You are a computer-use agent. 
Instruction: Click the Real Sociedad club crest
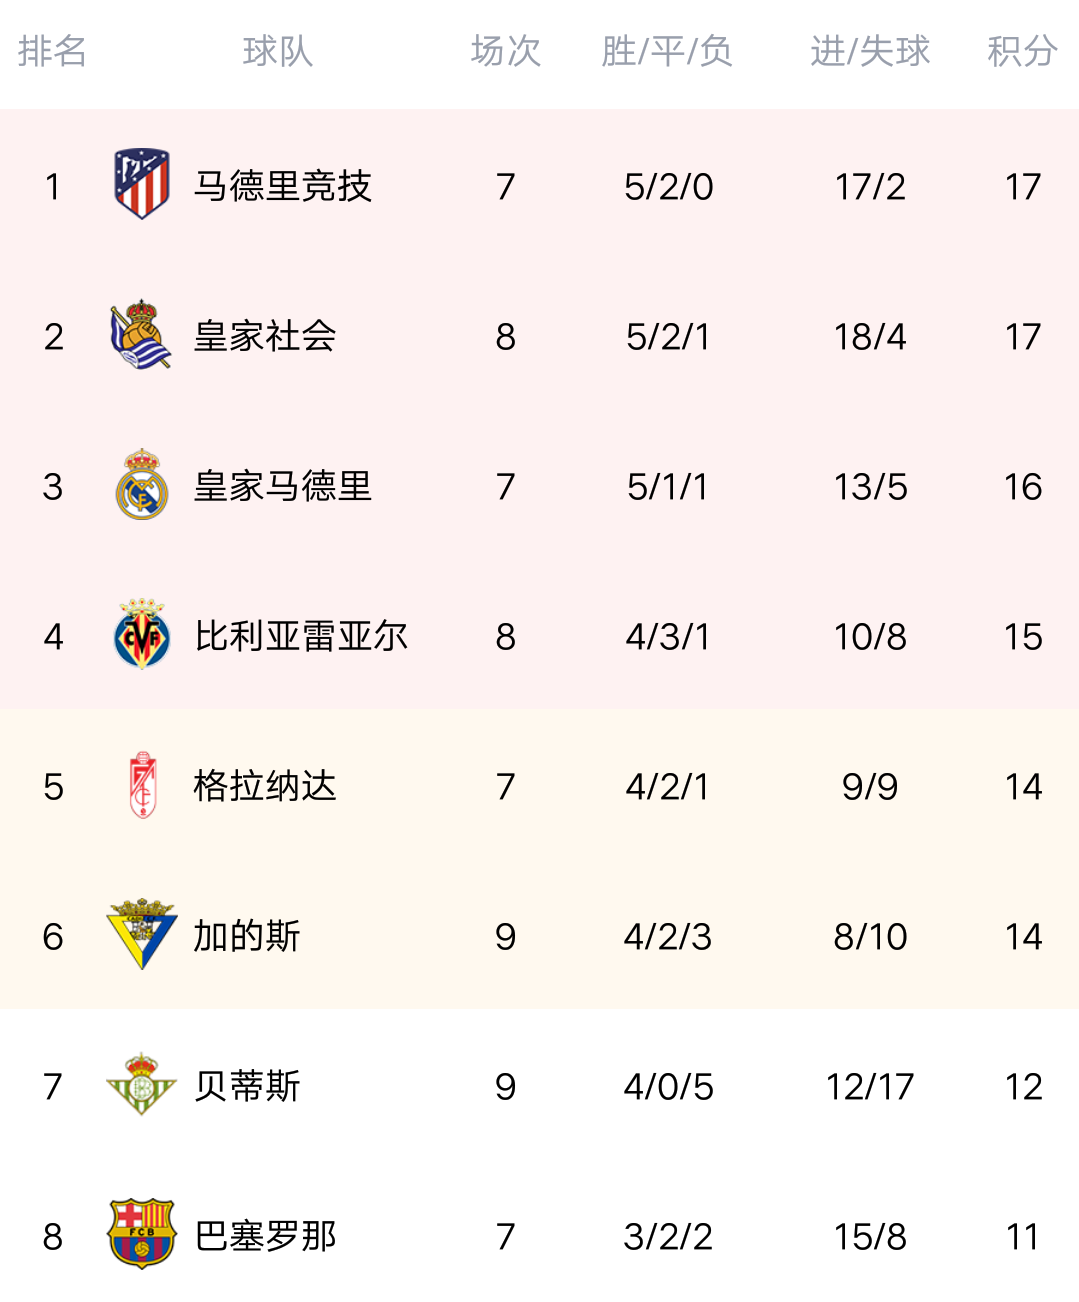141,335
